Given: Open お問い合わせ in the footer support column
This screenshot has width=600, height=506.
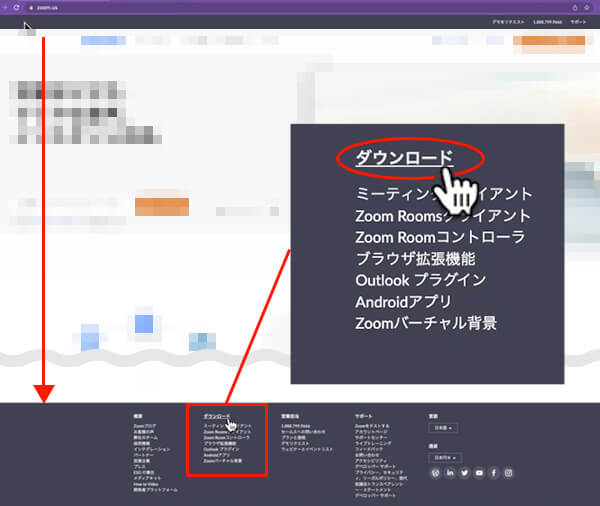Looking at the screenshot, I should [x=367, y=455].
